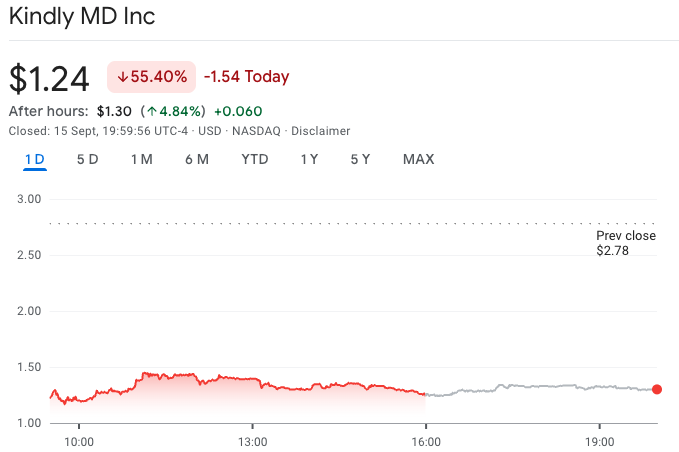The height and width of the screenshot is (452, 679).
Task: Click the 13:00 time axis label
Action: pos(252,441)
